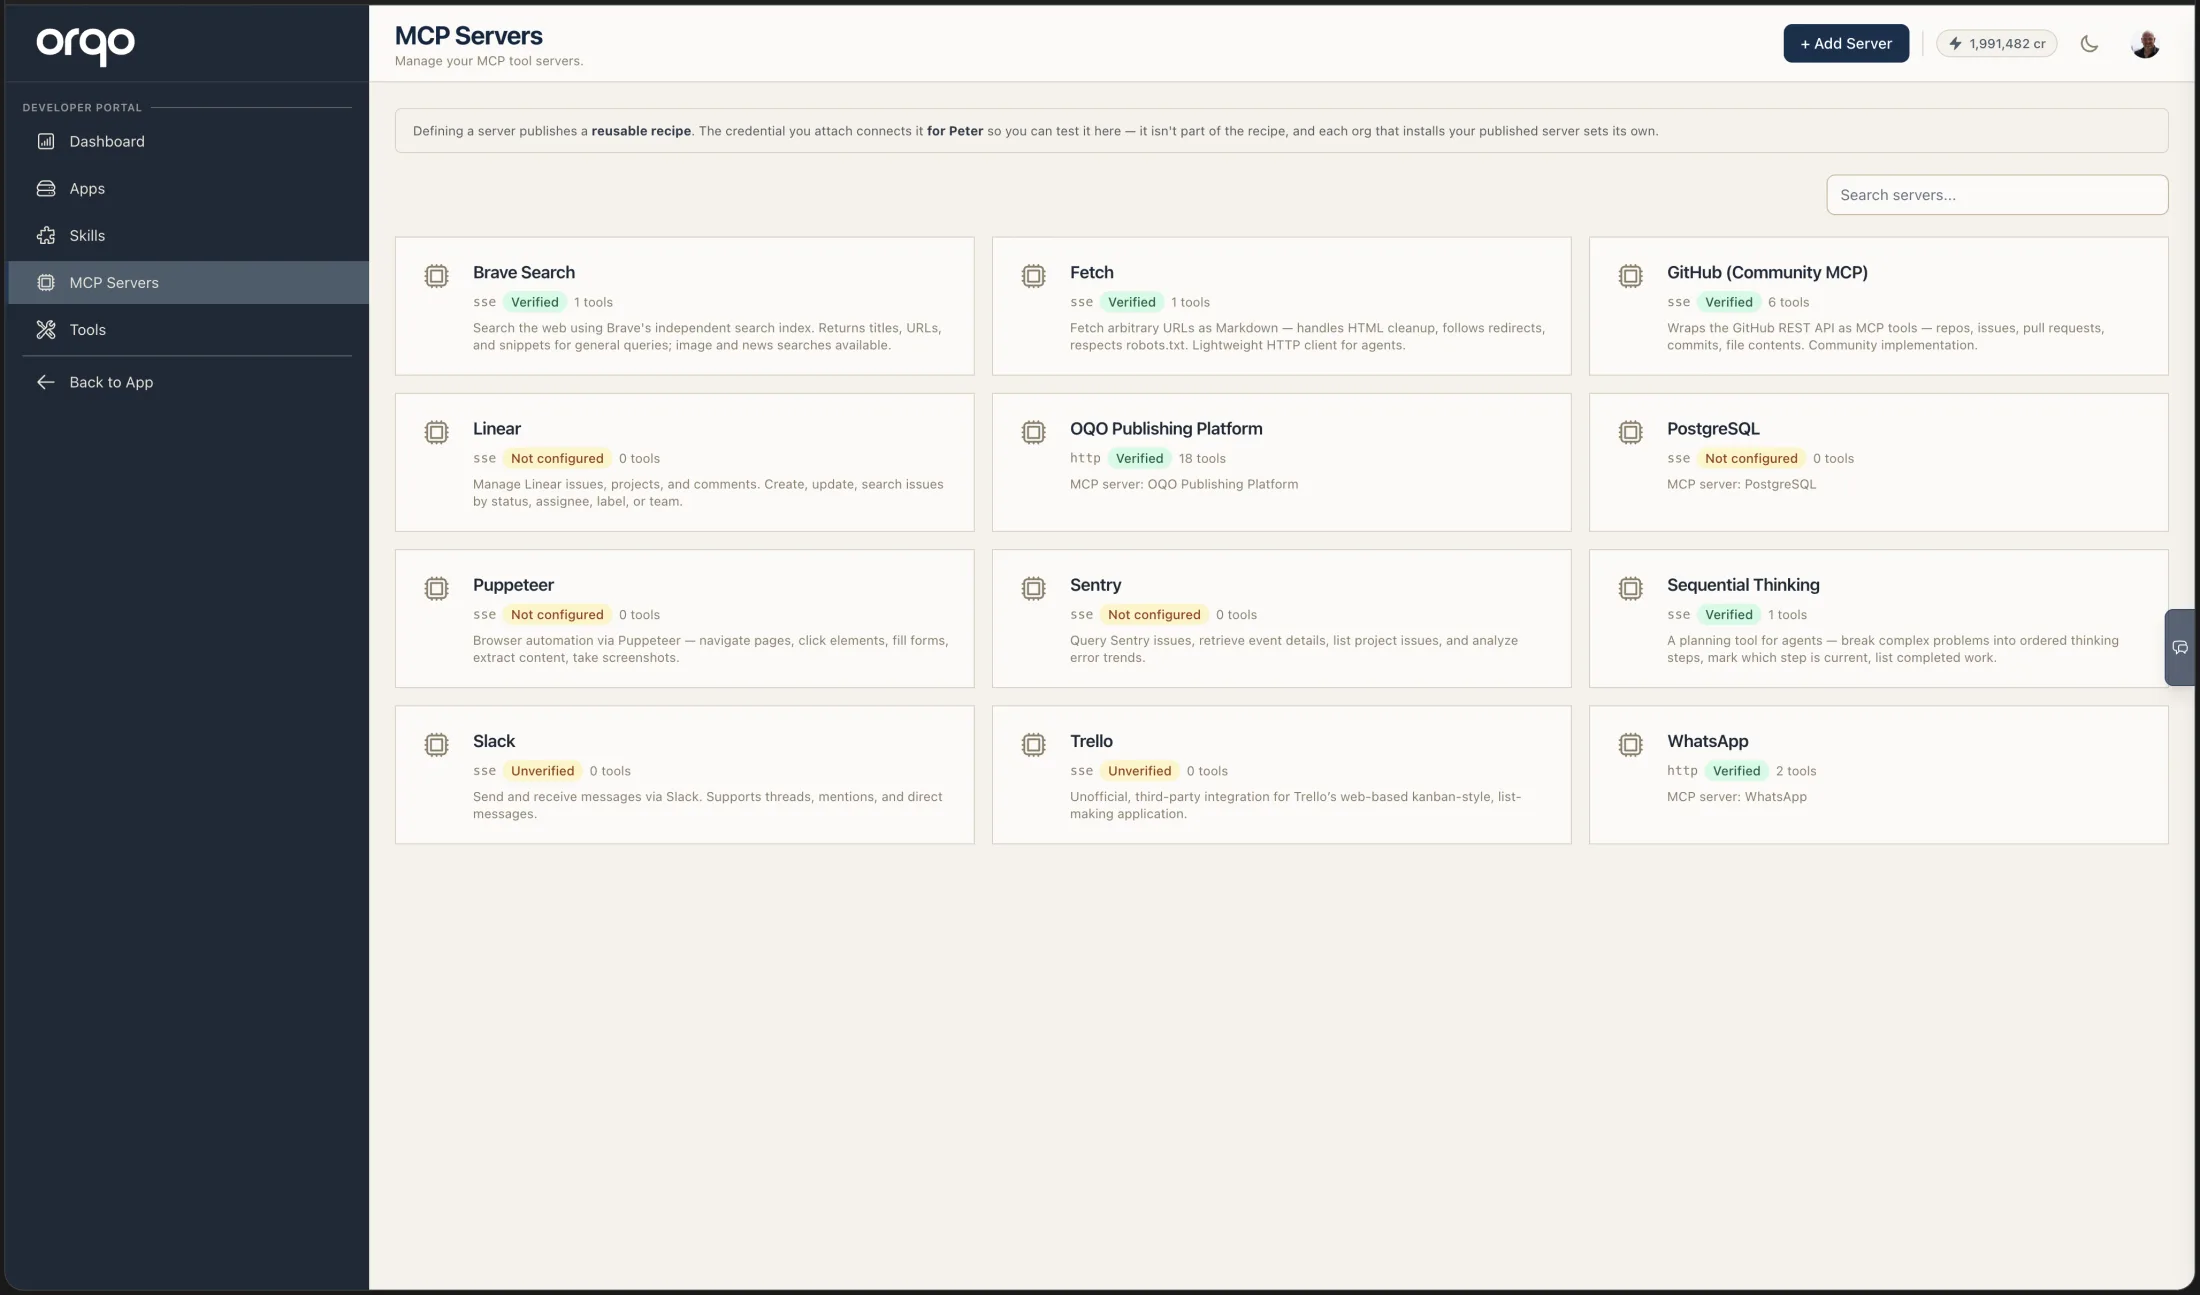Screen dimensions: 2200x1295
Task: Click Unverified badge on Trello
Action: click(x=1139, y=771)
